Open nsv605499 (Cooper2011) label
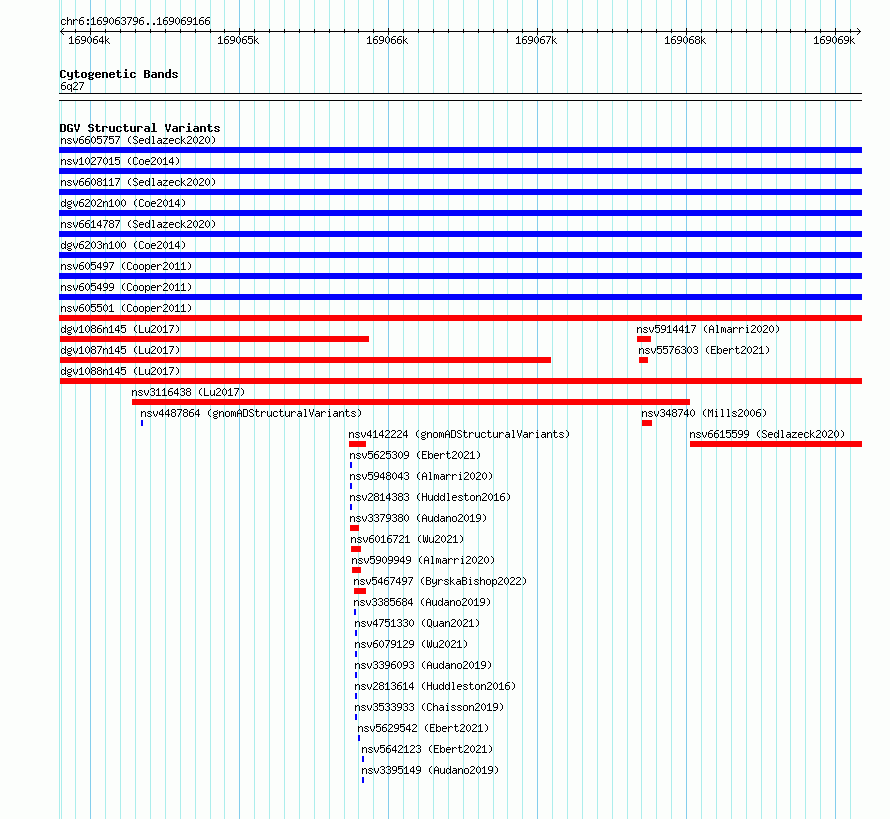Image resolution: width=890 pixels, height=819 pixels. click(126, 287)
